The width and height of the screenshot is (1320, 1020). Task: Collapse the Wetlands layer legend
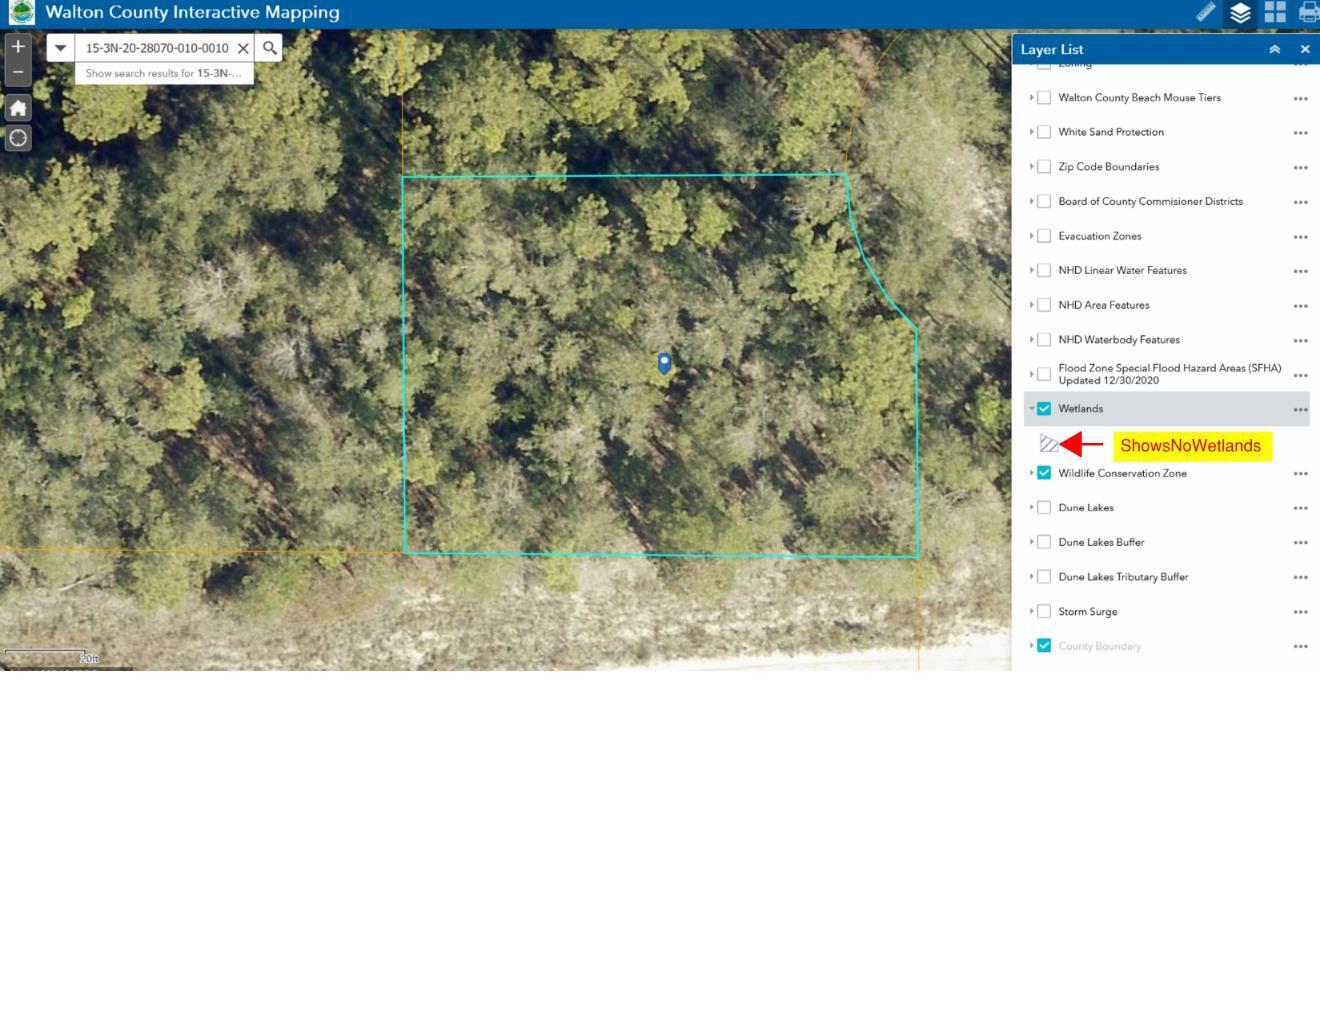(1031, 408)
